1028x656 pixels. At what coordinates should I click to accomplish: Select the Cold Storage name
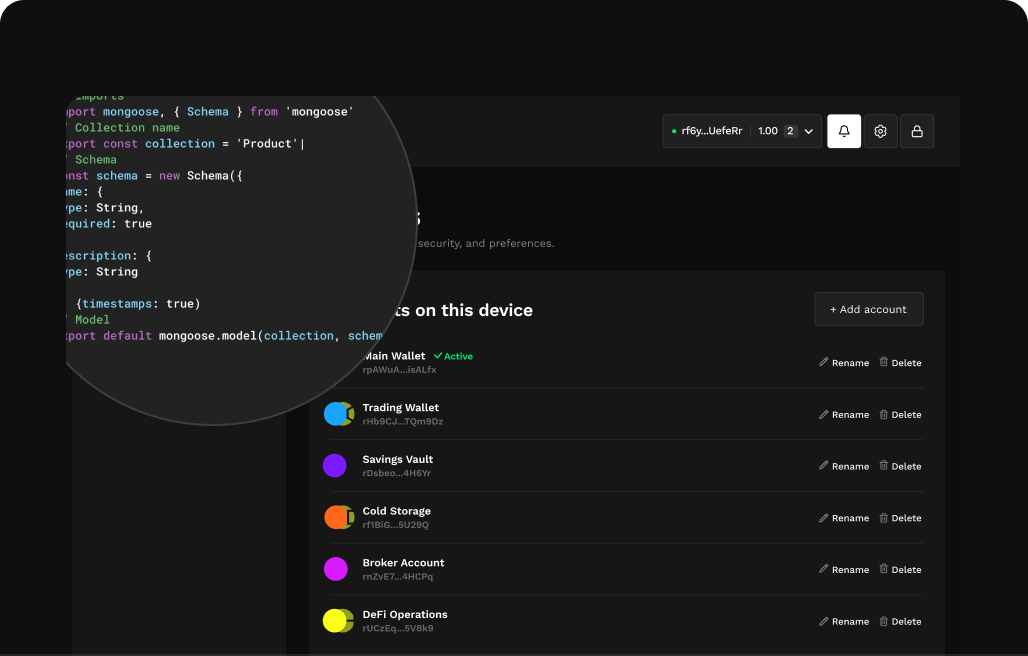click(x=397, y=511)
